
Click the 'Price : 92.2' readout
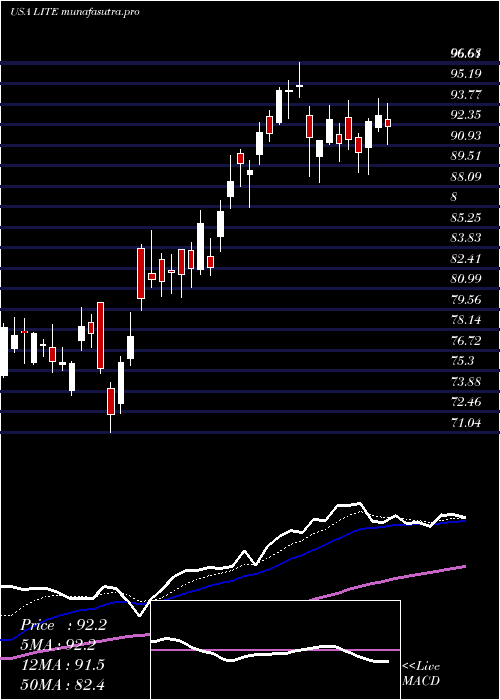[63, 625]
